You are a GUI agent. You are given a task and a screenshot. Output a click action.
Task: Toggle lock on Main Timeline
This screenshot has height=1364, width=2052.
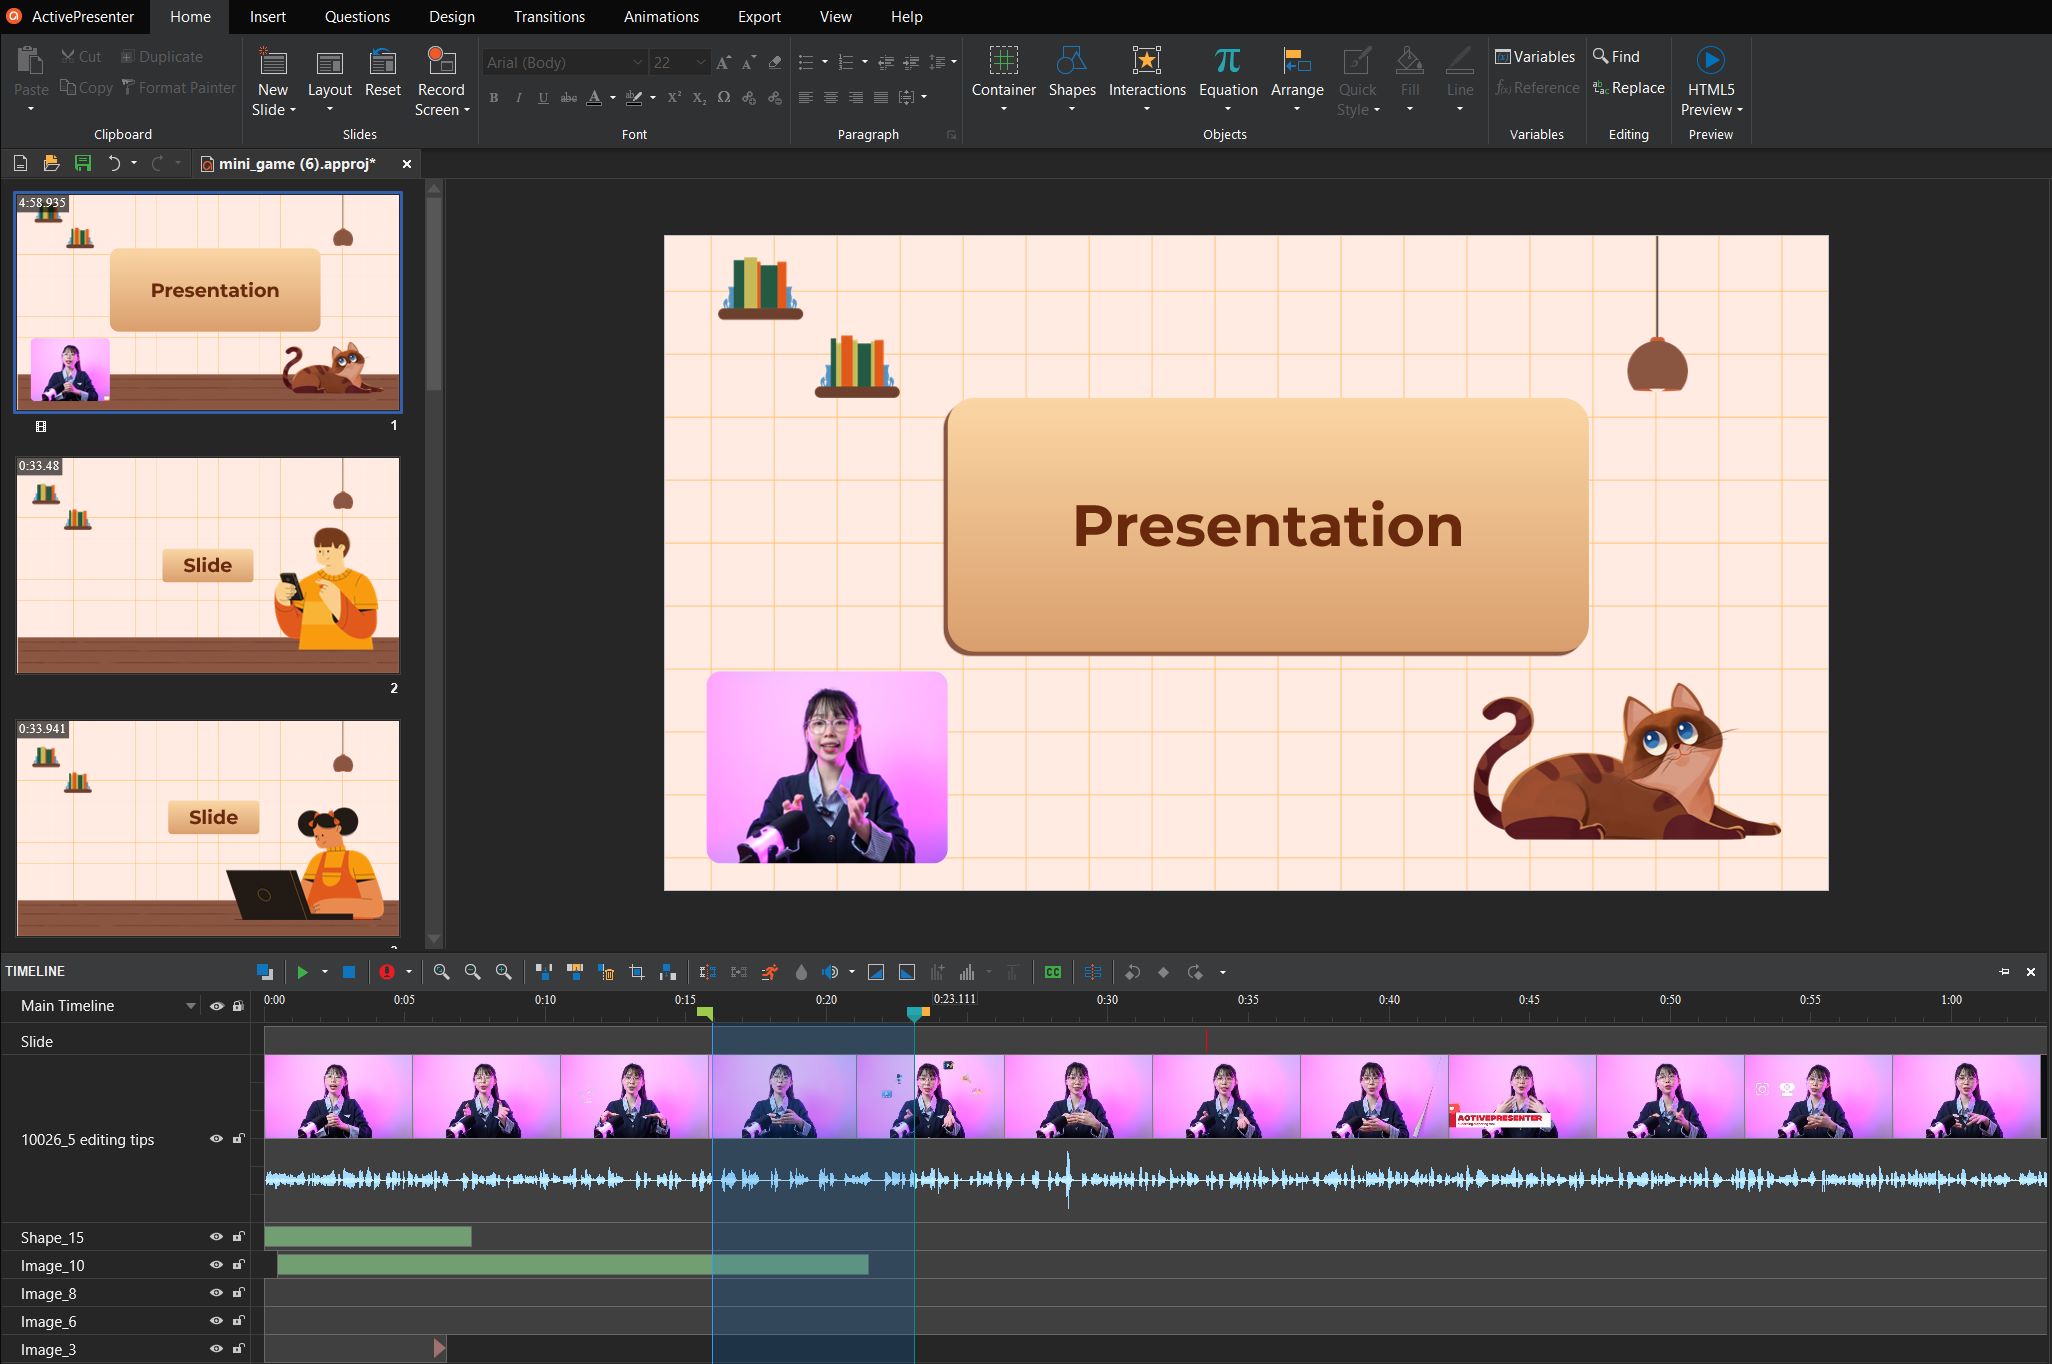tap(238, 1006)
